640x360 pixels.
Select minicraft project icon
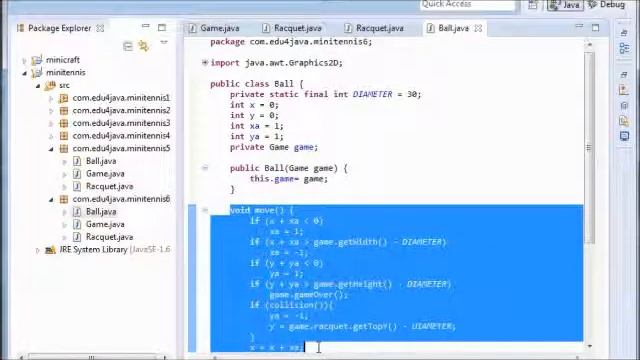coord(37,60)
